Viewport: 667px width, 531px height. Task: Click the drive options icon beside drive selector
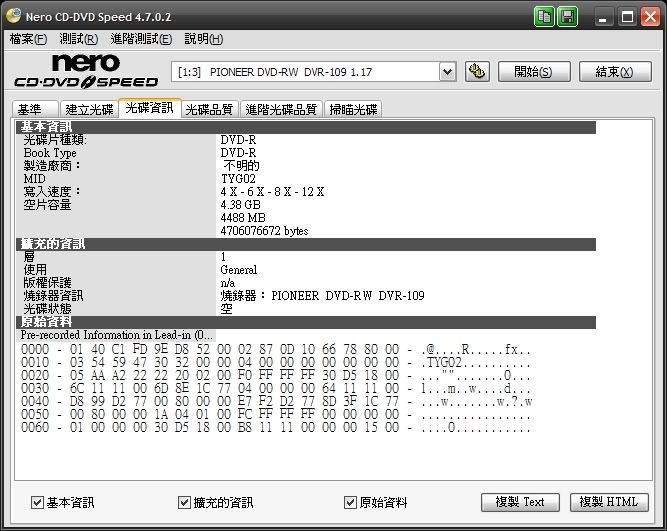[478, 71]
